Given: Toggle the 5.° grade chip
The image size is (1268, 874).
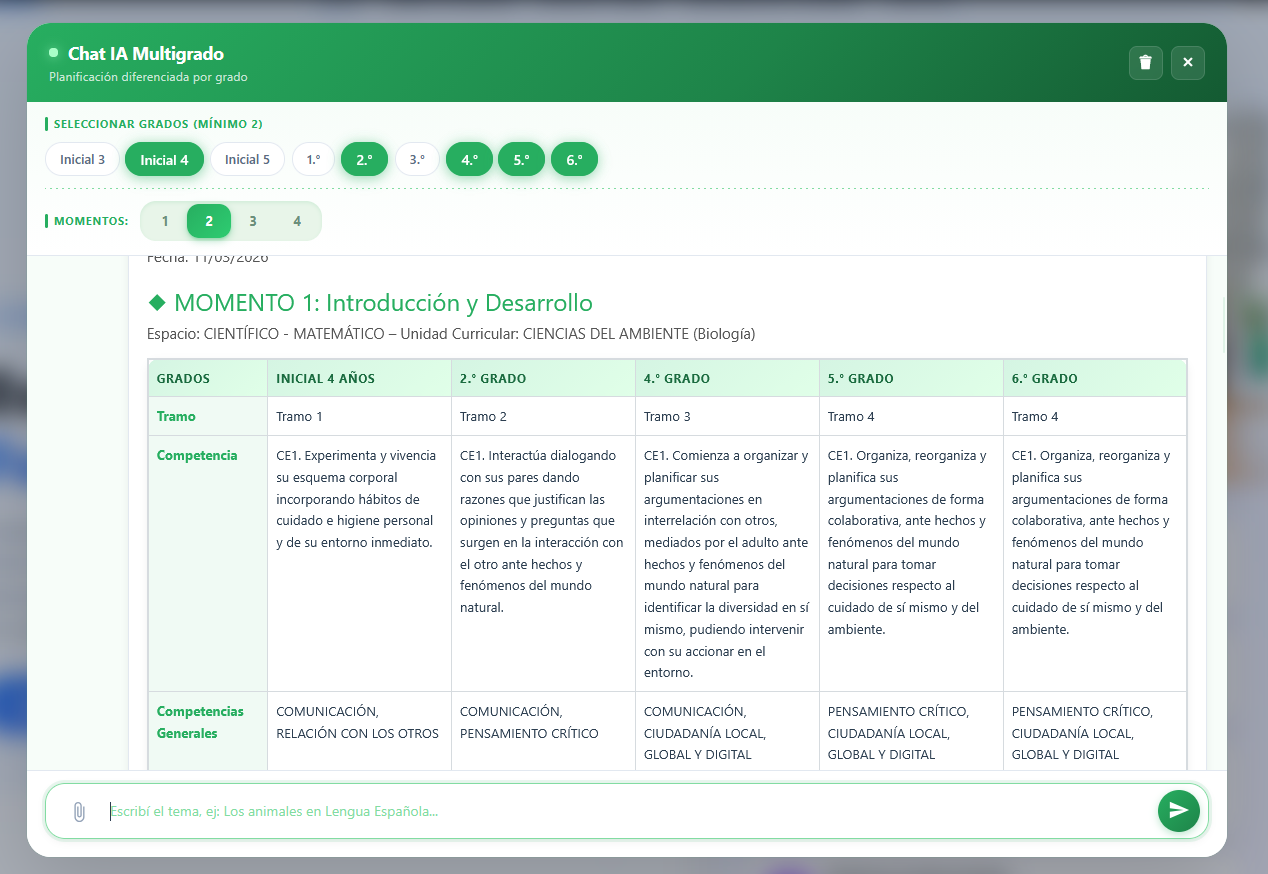Looking at the screenshot, I should tap(521, 160).
